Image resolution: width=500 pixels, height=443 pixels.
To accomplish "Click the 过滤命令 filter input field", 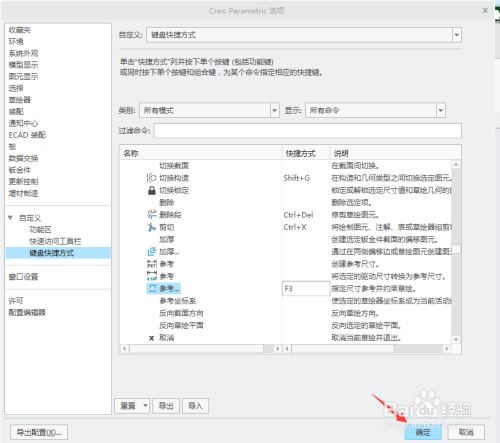I will point(308,130).
